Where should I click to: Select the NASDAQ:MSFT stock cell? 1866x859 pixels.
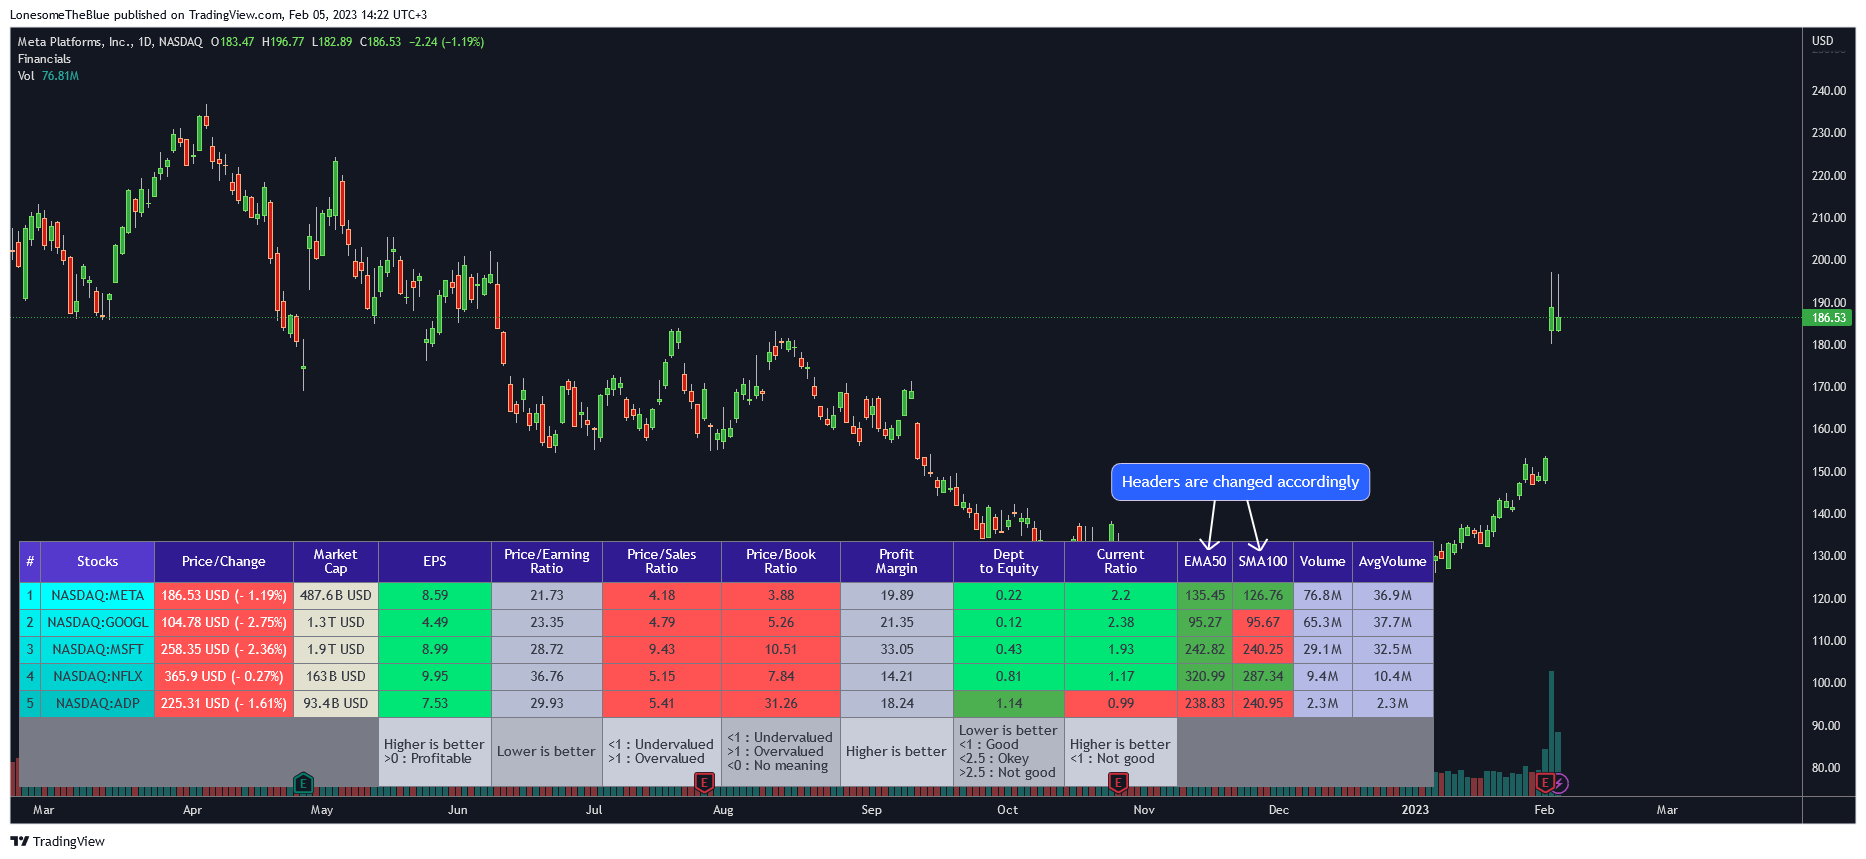(x=97, y=650)
